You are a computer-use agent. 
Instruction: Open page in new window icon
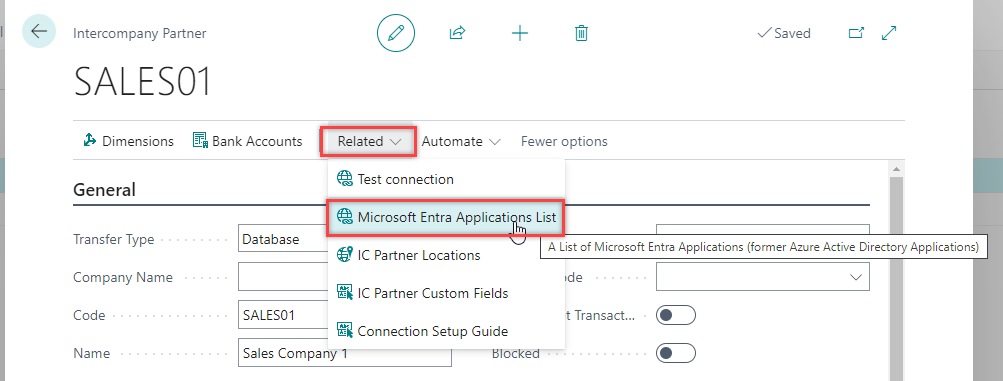[856, 33]
